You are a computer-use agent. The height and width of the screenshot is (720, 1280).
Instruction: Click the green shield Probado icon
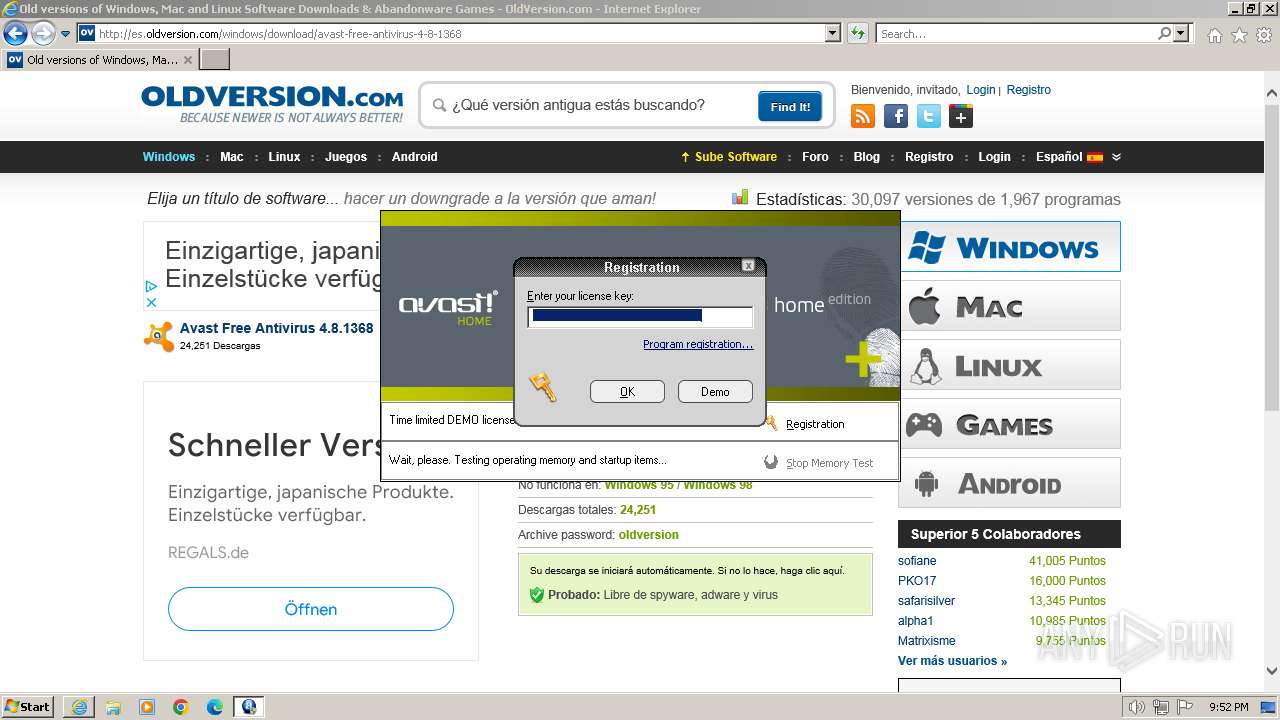click(x=537, y=595)
